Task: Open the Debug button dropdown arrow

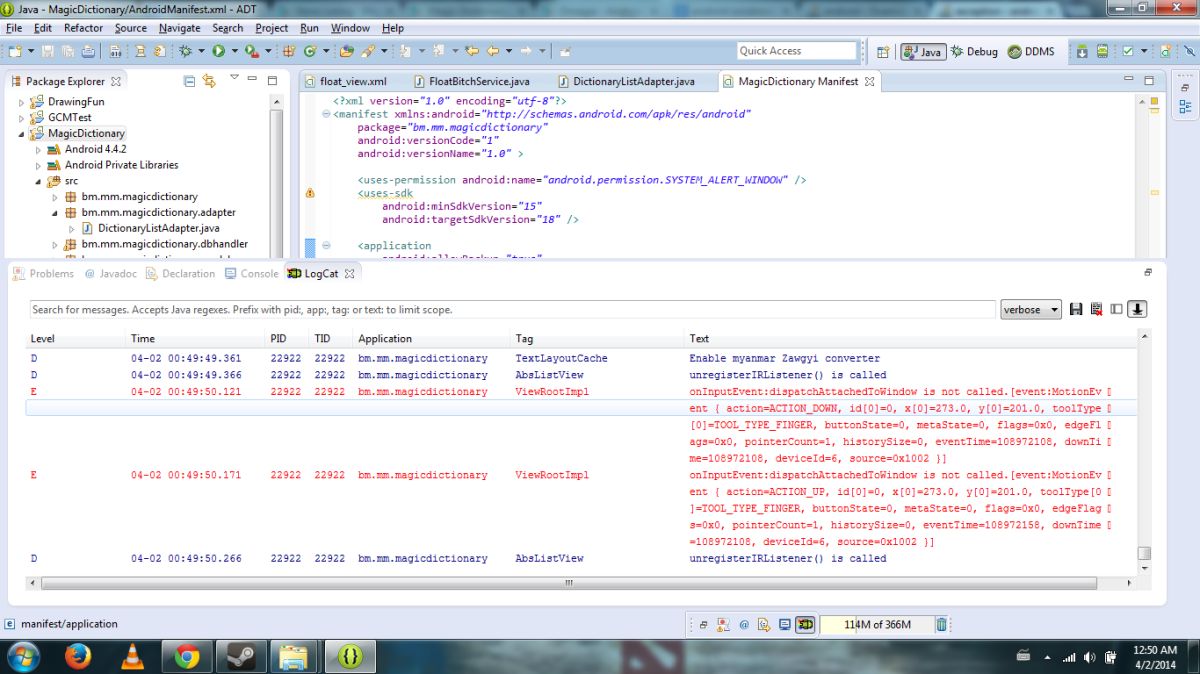Action: point(201,51)
